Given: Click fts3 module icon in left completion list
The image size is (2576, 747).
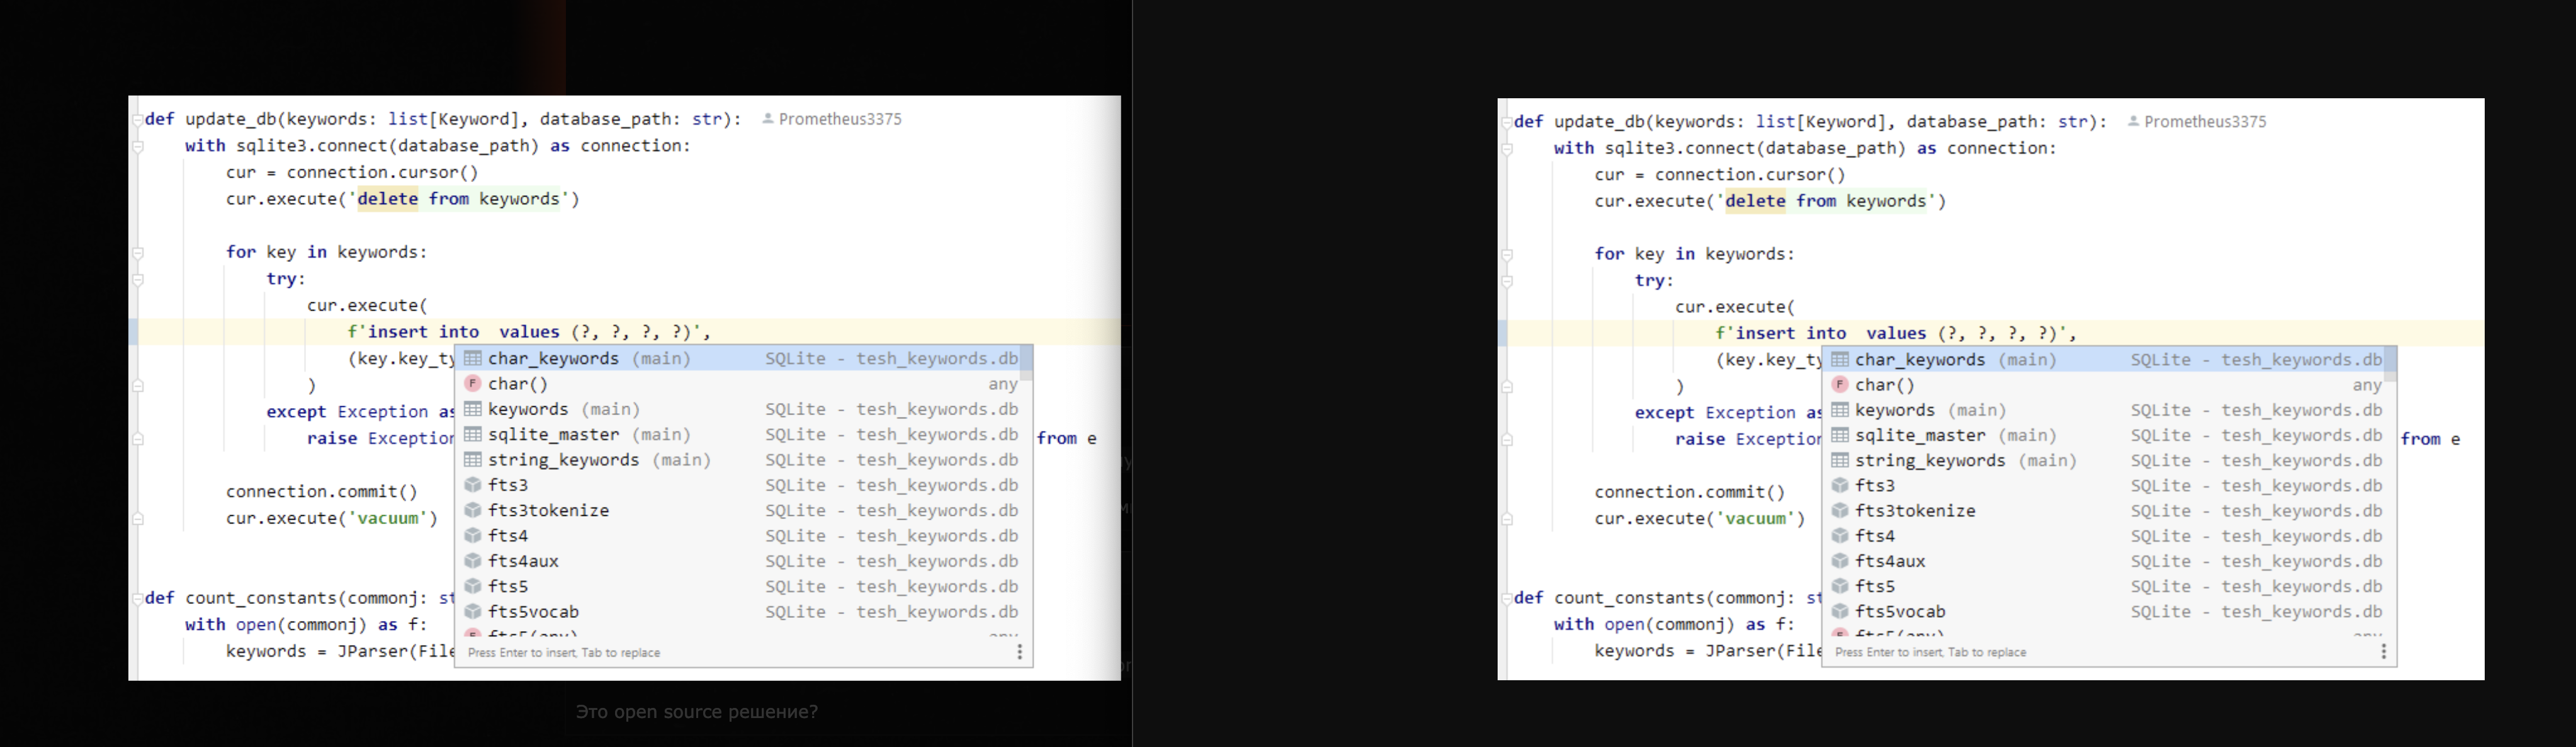Looking at the screenshot, I should (473, 486).
